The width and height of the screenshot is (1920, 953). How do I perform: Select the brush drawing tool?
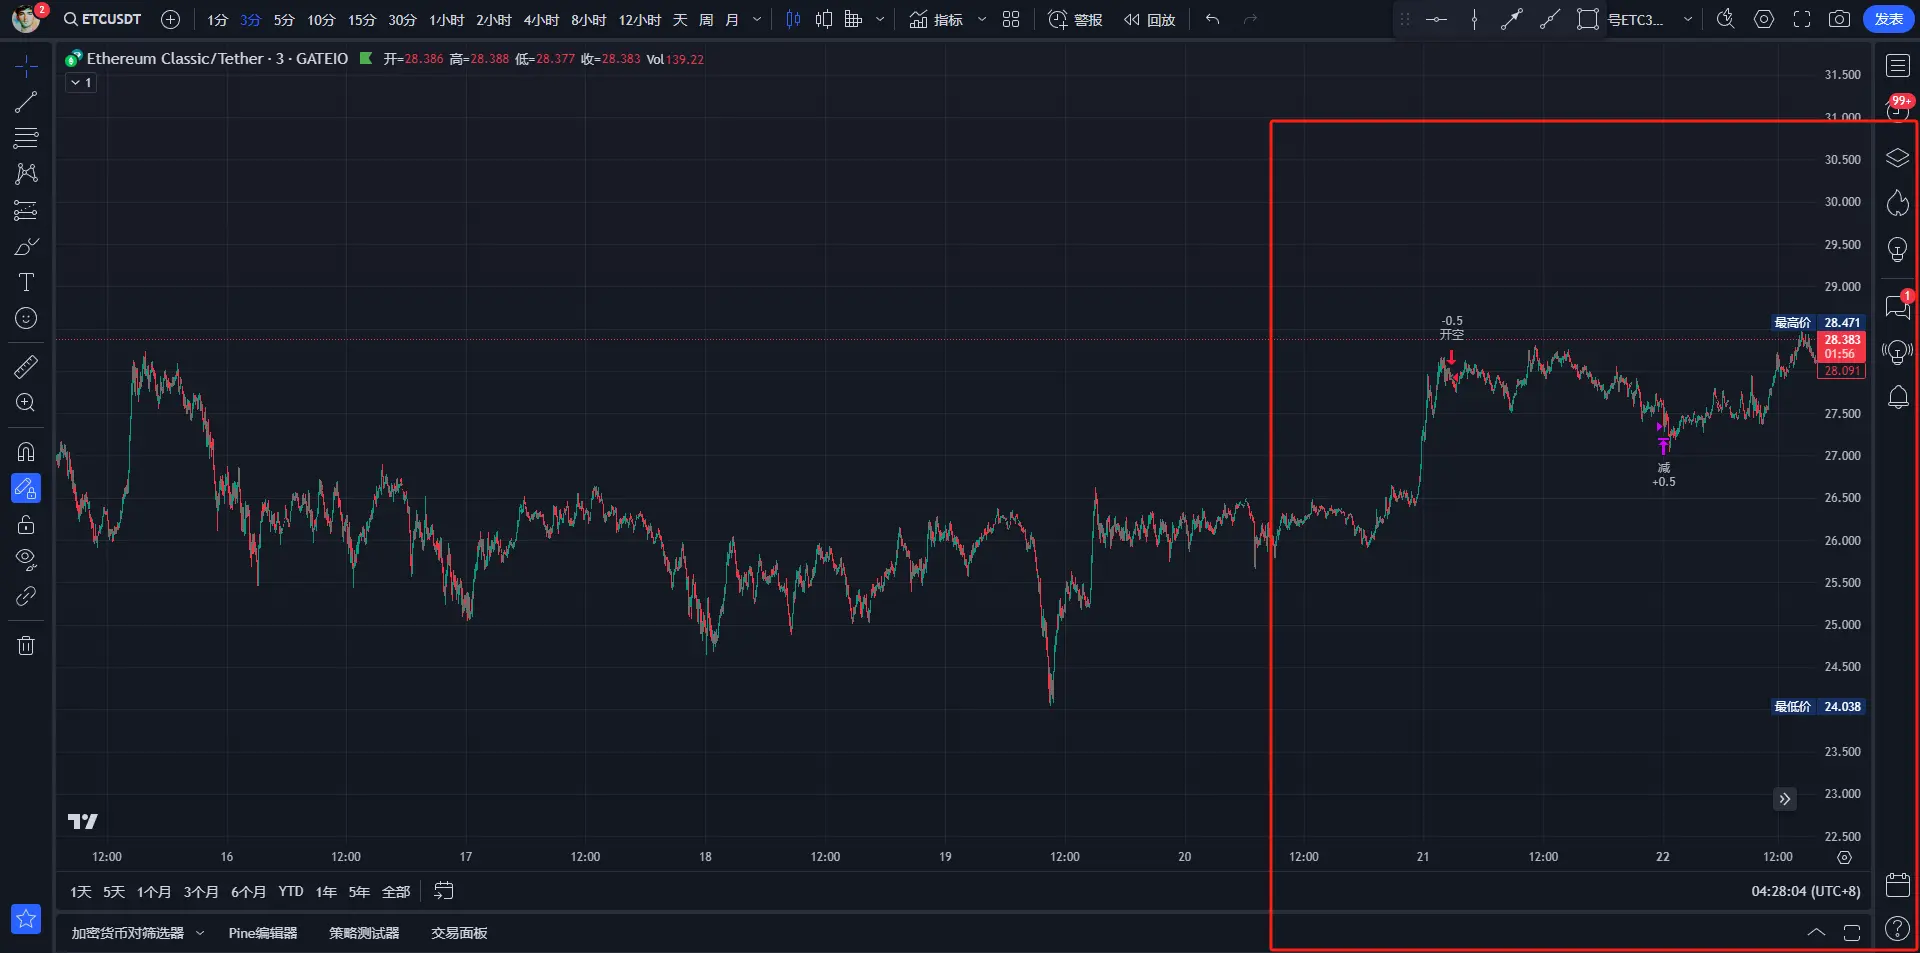click(26, 246)
